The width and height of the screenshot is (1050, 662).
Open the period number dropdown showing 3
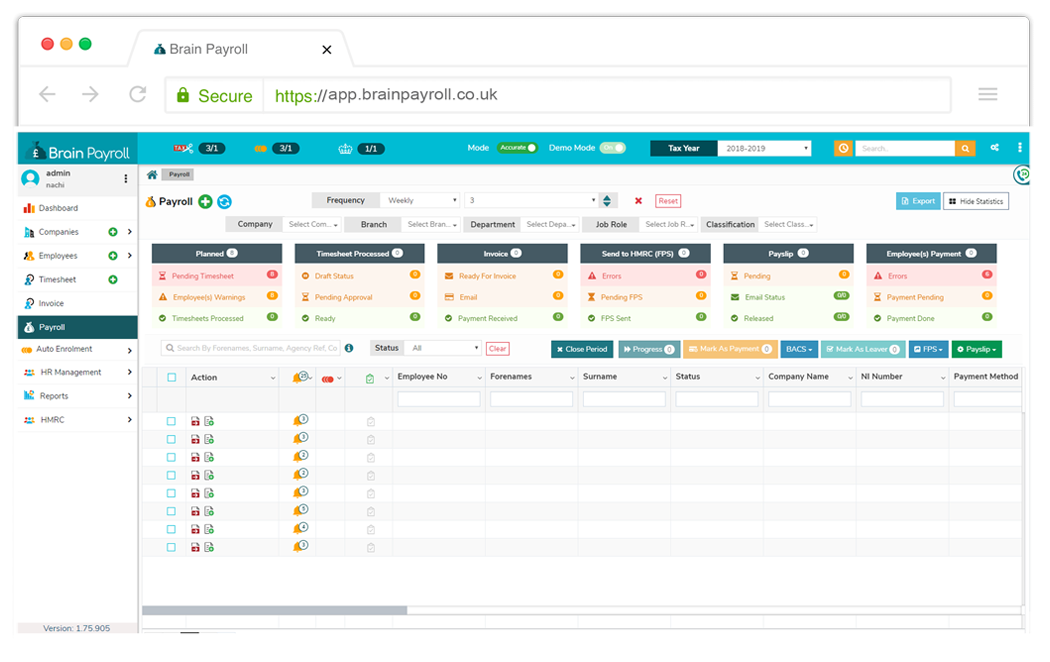click(531, 200)
